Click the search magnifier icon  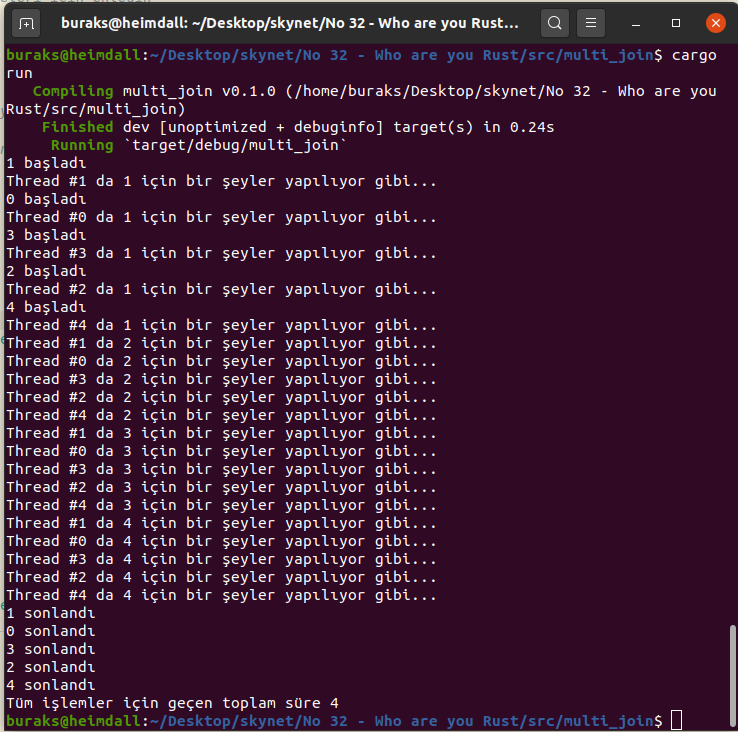(556, 22)
